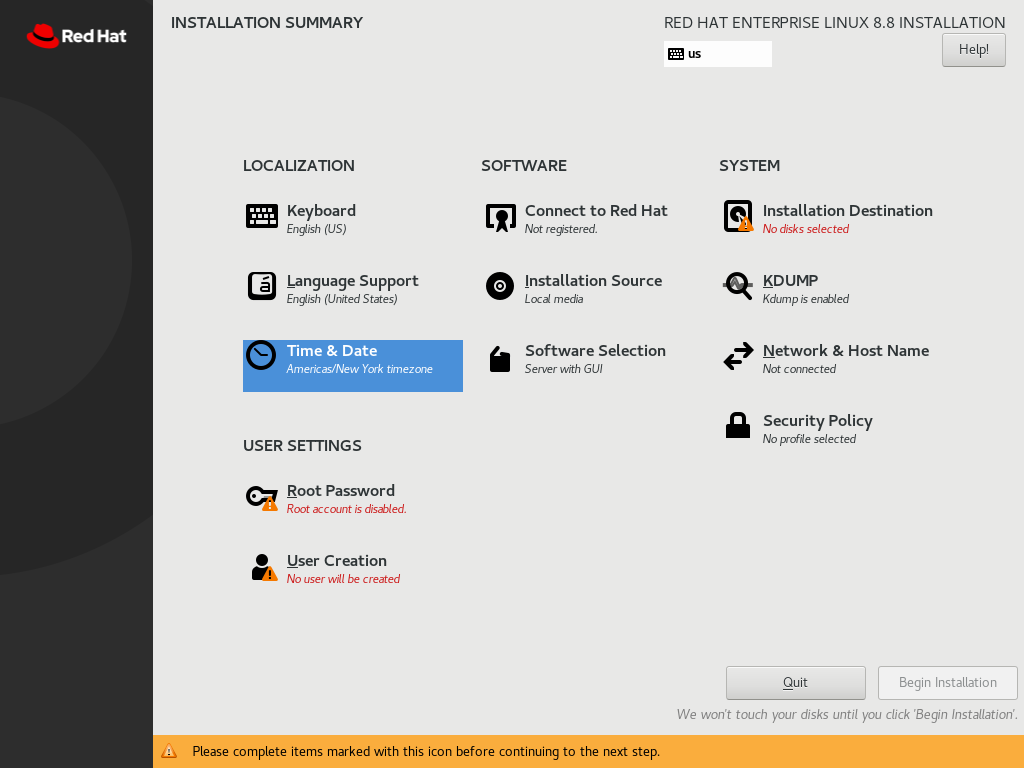Viewport: 1024px width, 768px height.
Task: Click the Installation Source disc icon
Action: coord(500,287)
